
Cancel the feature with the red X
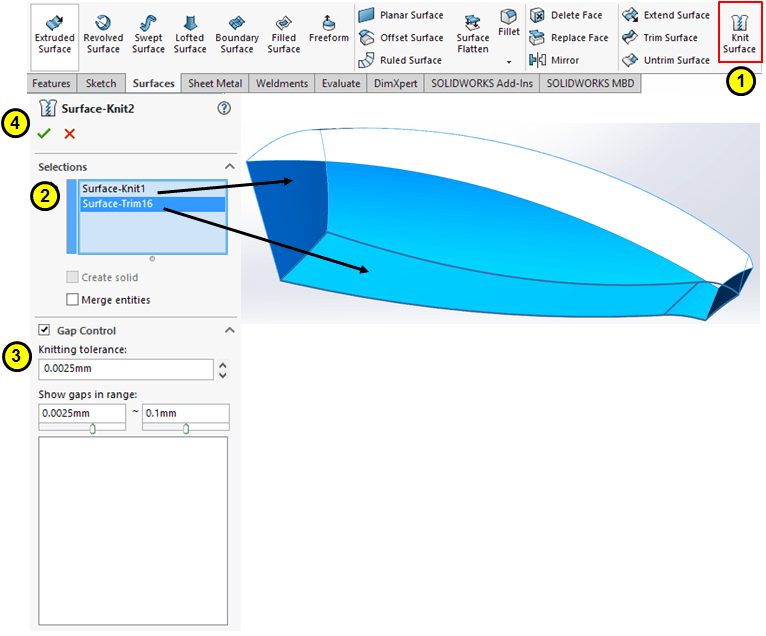click(69, 134)
